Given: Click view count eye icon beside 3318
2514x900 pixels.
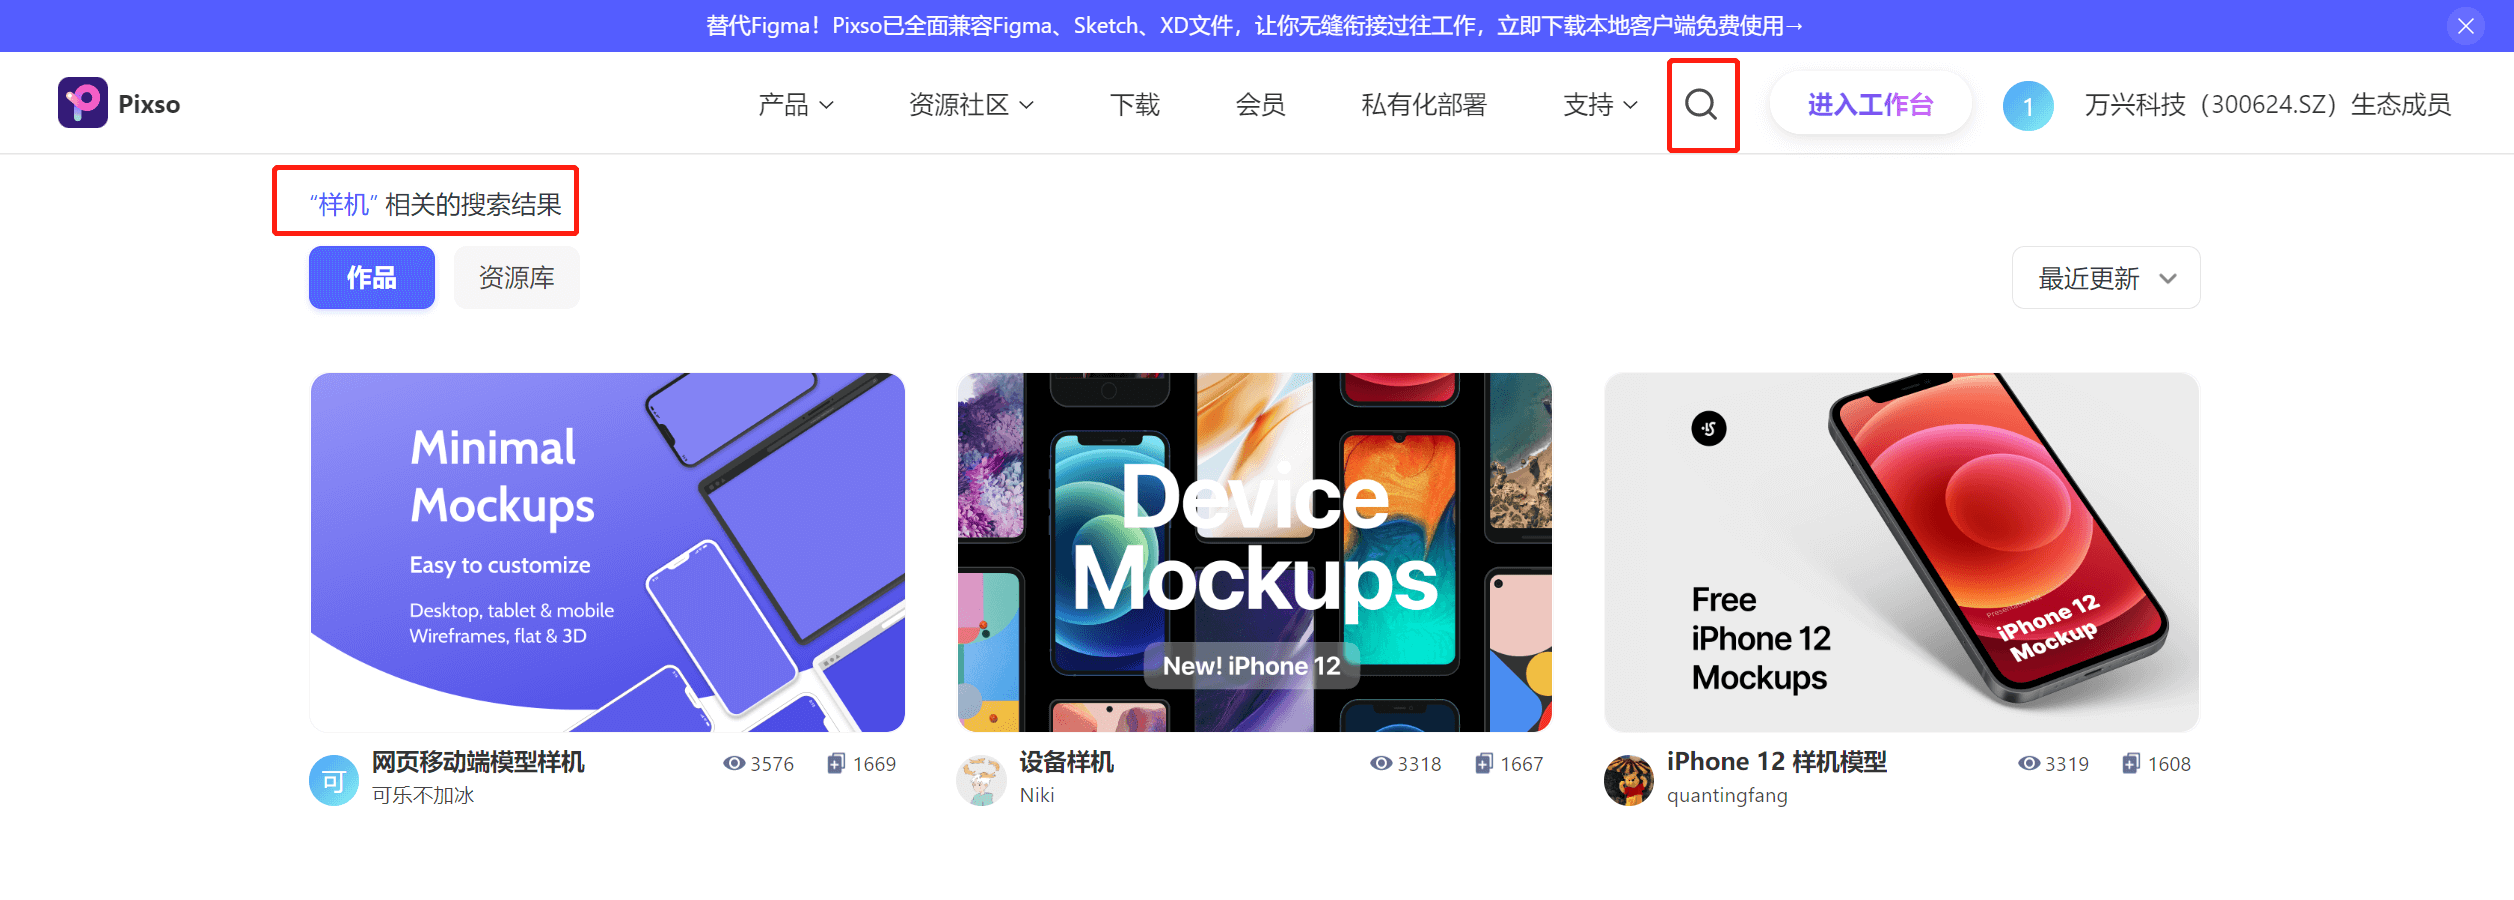Looking at the screenshot, I should coord(1381,764).
